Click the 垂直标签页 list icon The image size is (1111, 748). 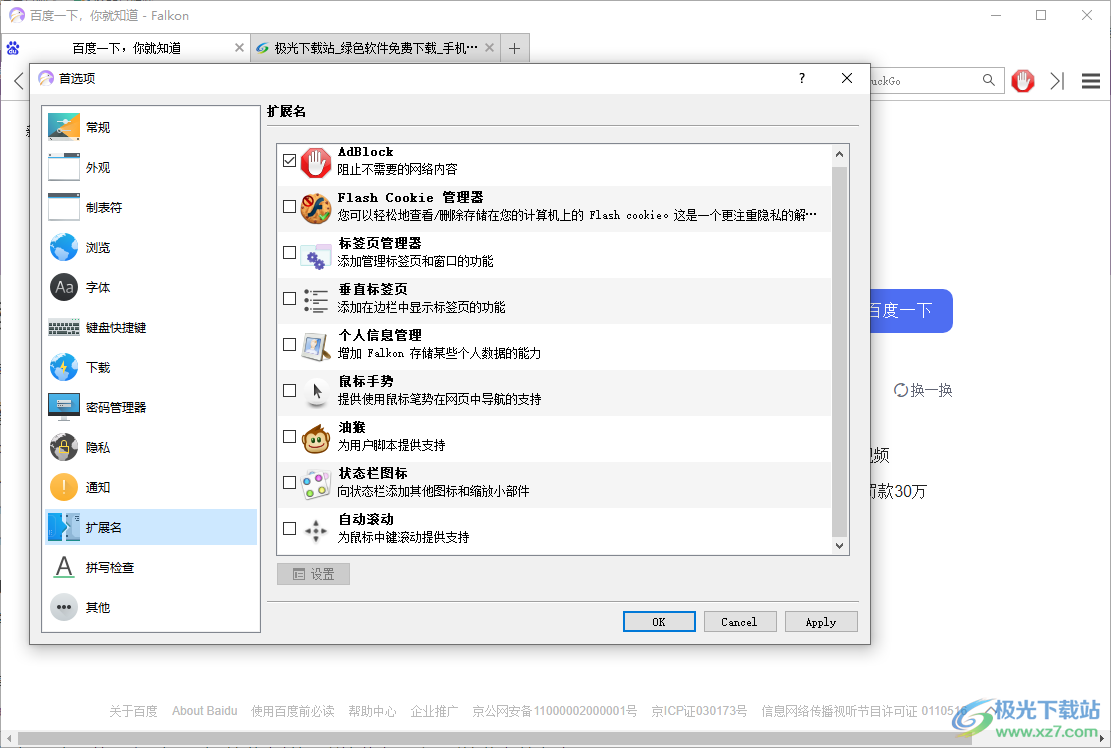pos(315,300)
